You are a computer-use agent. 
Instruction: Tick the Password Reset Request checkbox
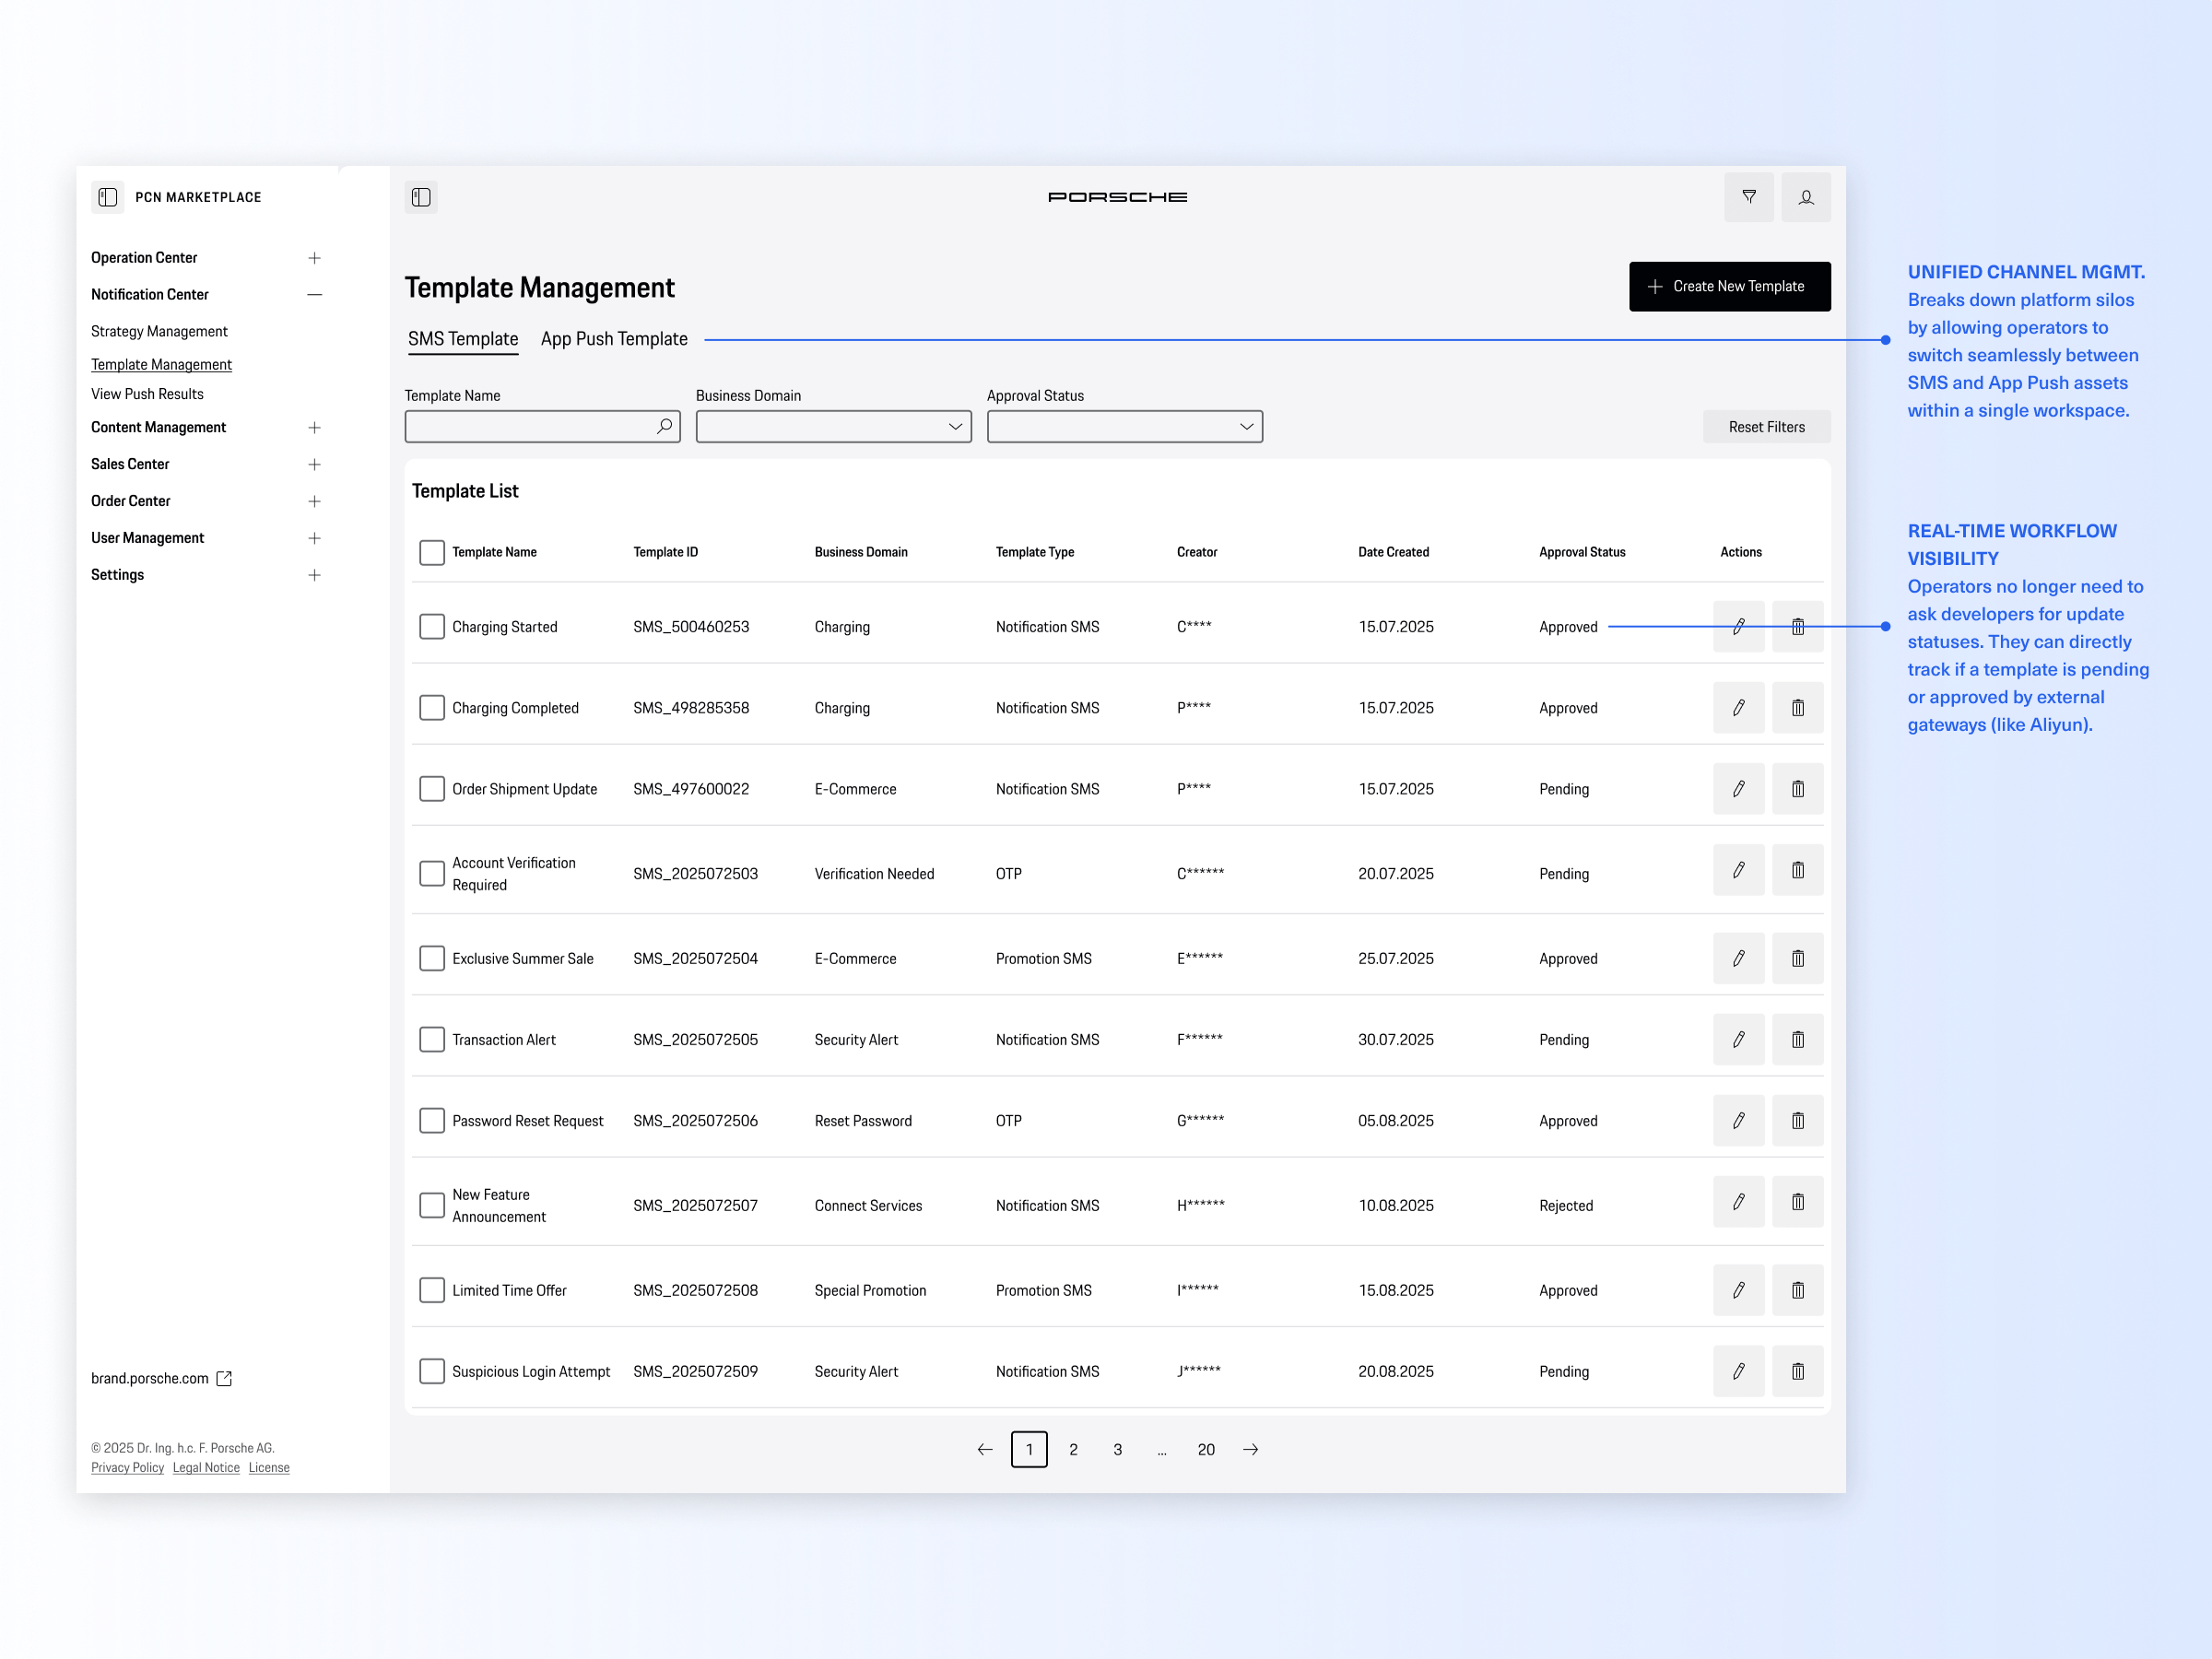pos(432,1121)
